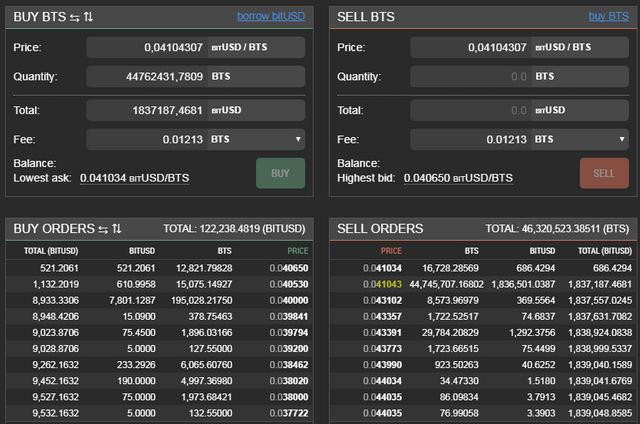Image resolution: width=640 pixels, height=424 pixels.
Task: Select the Total field in the buy form
Action: pyautogui.click(x=146, y=110)
